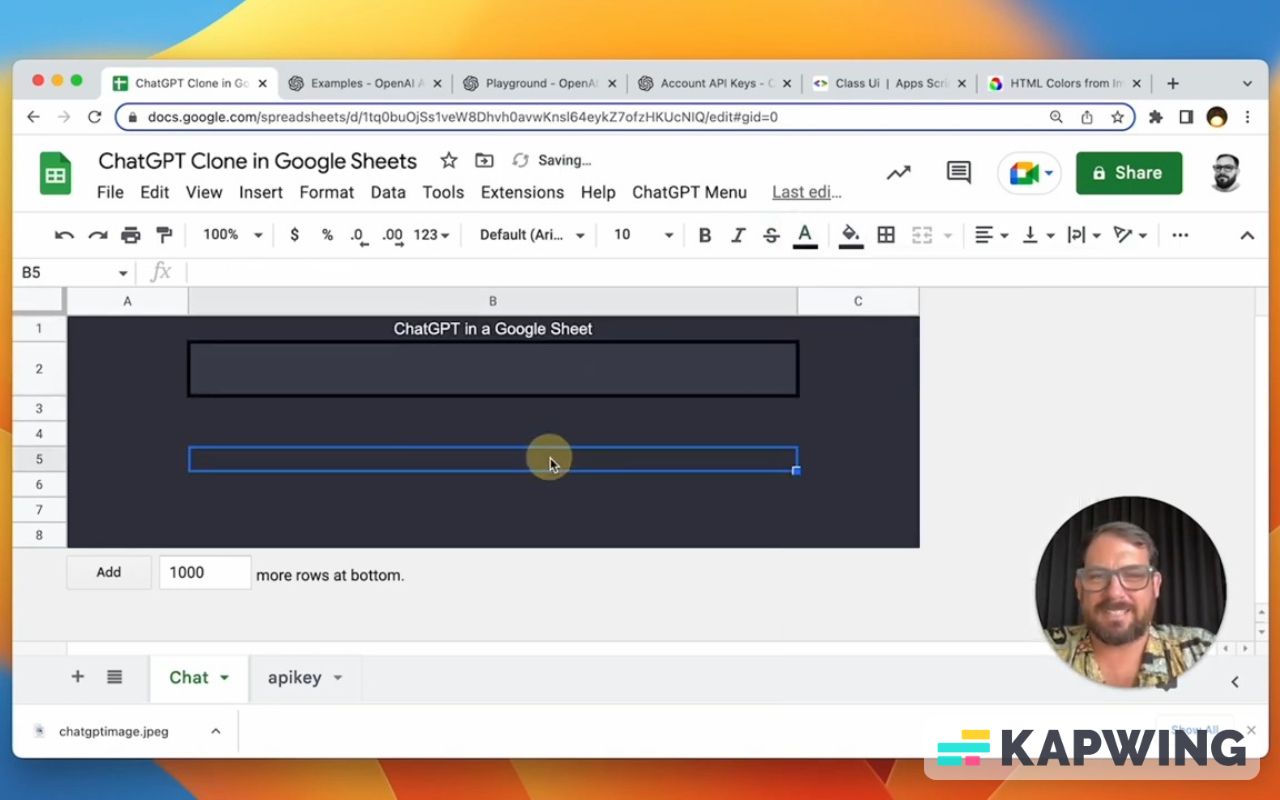Open the File menu
The width and height of the screenshot is (1280, 800).
110,192
